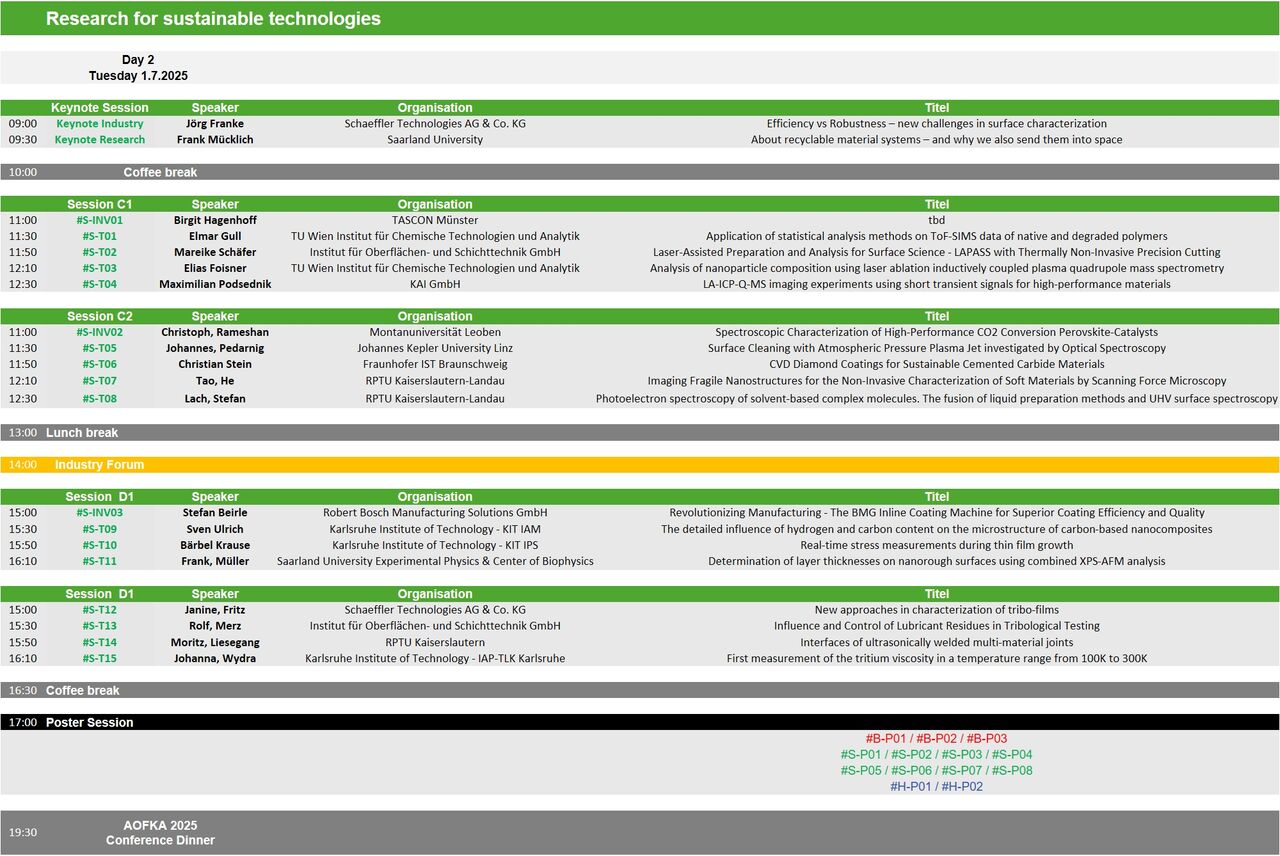Select the #S-INV03 talk by Stefan Beirle

(99, 513)
